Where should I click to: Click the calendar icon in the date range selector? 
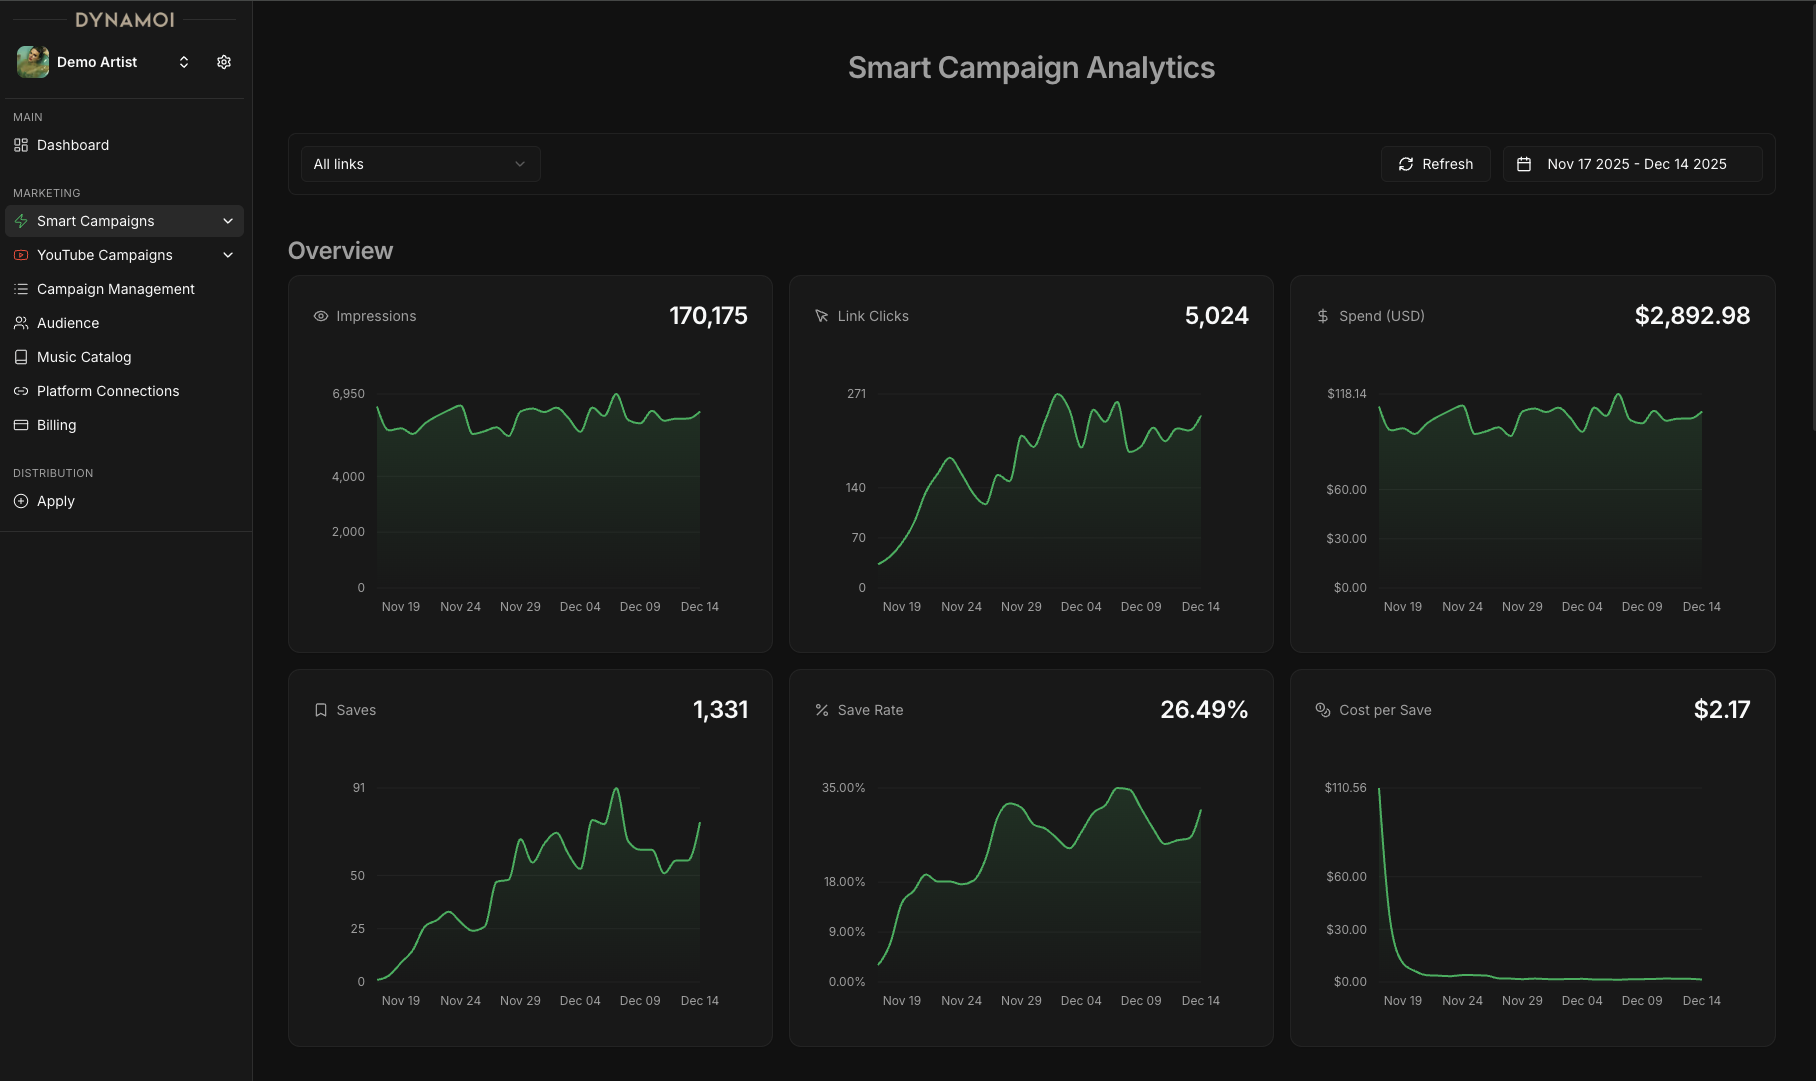[1524, 163]
